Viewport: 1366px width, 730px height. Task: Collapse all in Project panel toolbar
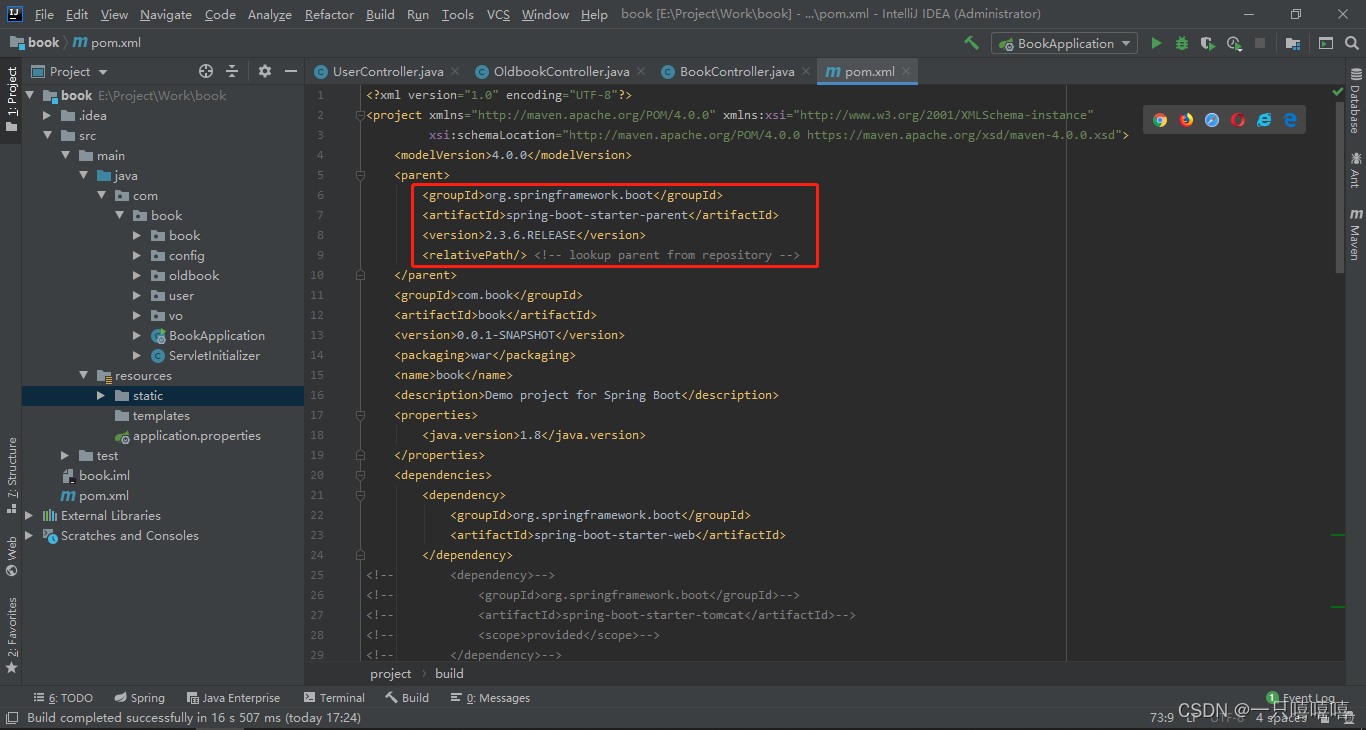click(x=232, y=71)
